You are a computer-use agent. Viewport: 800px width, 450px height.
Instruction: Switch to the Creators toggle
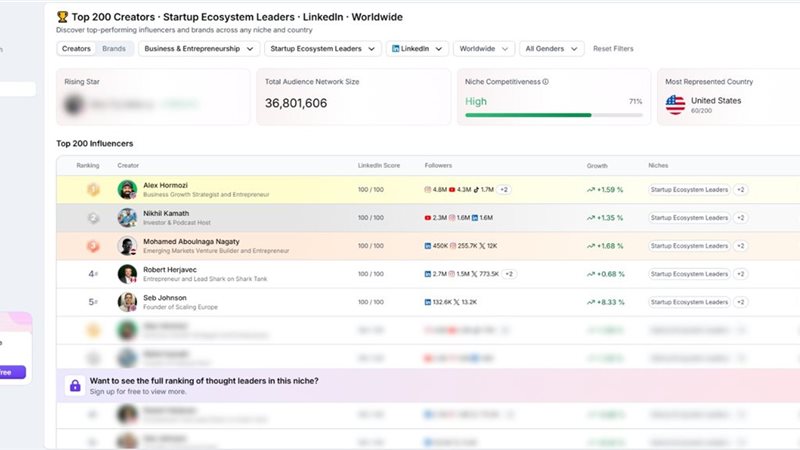point(76,48)
